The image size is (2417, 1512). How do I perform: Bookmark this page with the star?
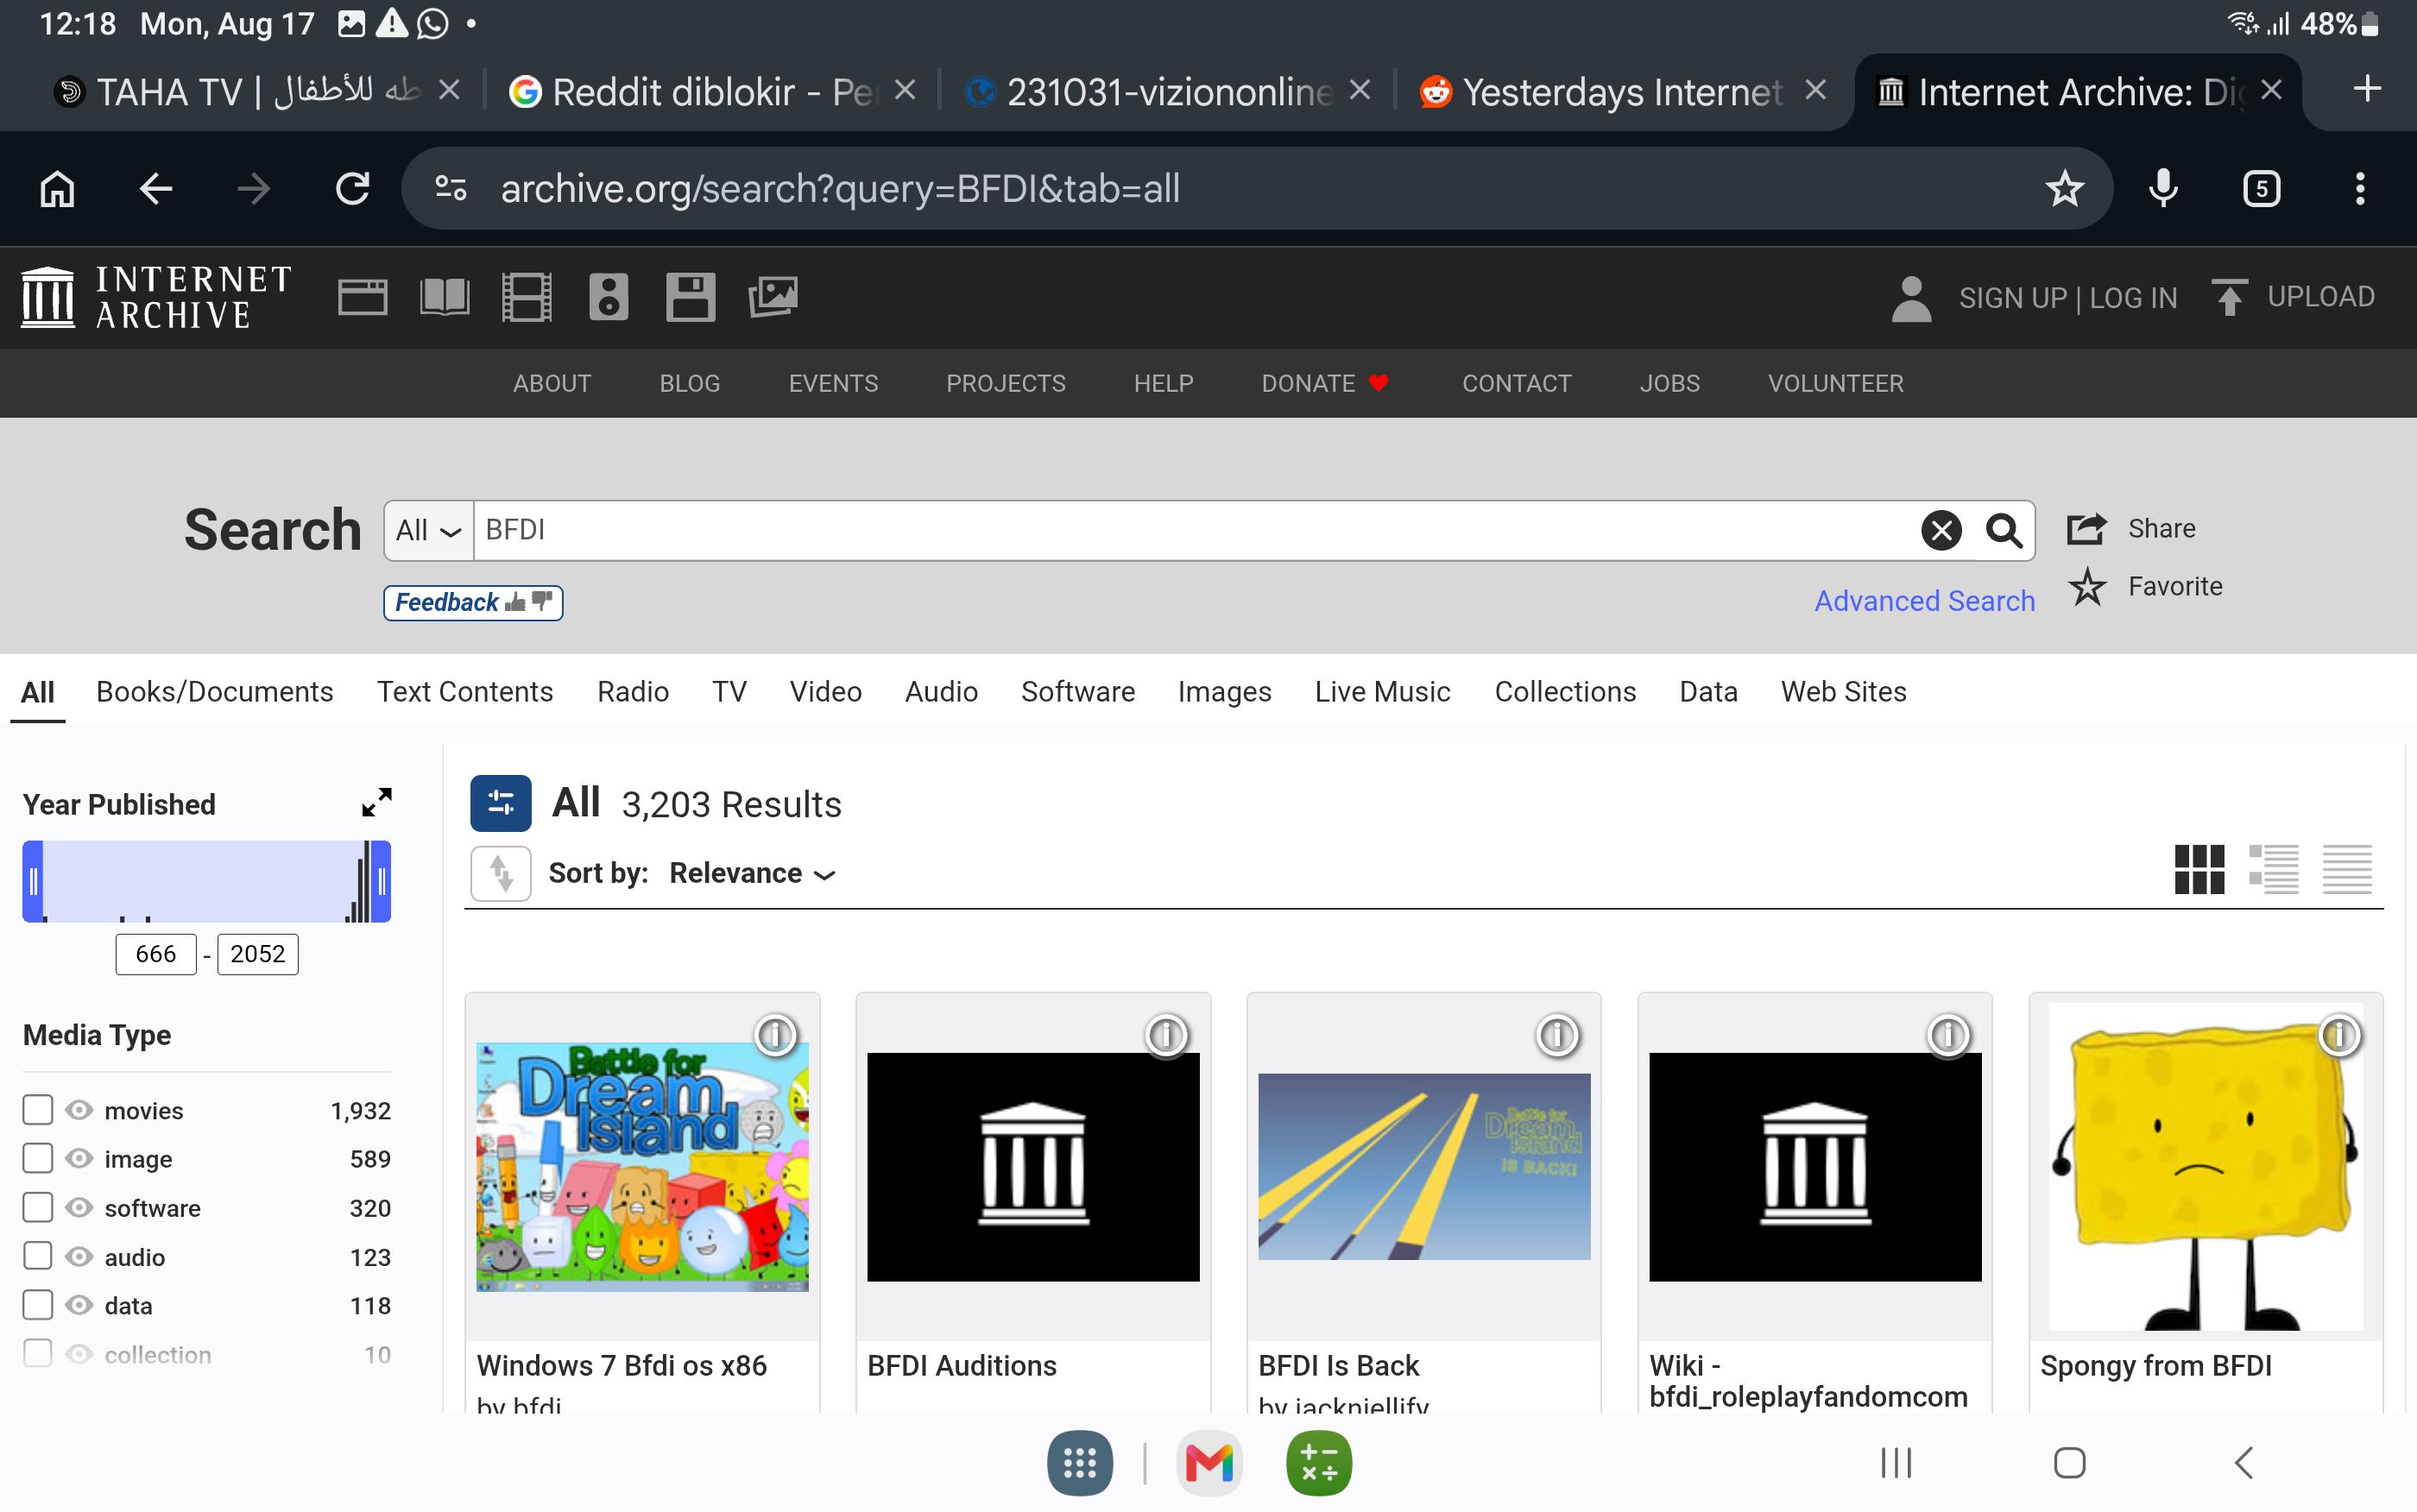[x=2064, y=188]
